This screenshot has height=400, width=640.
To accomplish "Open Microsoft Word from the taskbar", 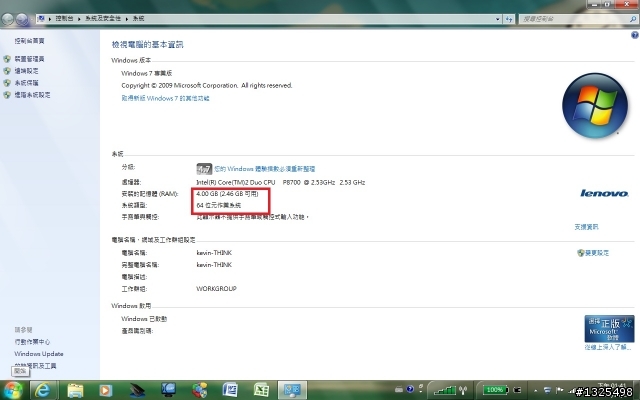I will point(230,390).
